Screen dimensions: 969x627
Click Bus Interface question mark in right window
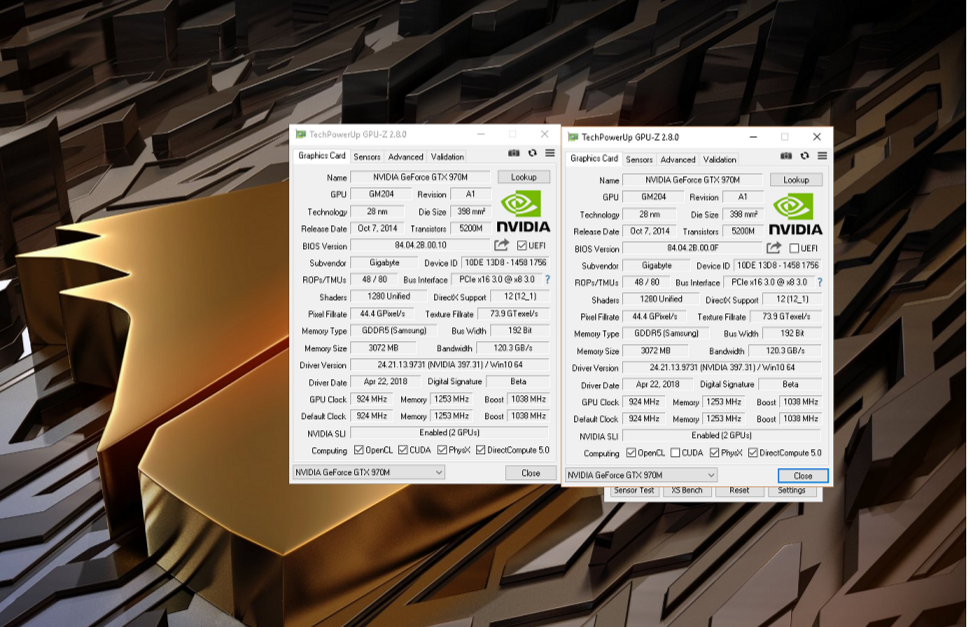tap(820, 282)
